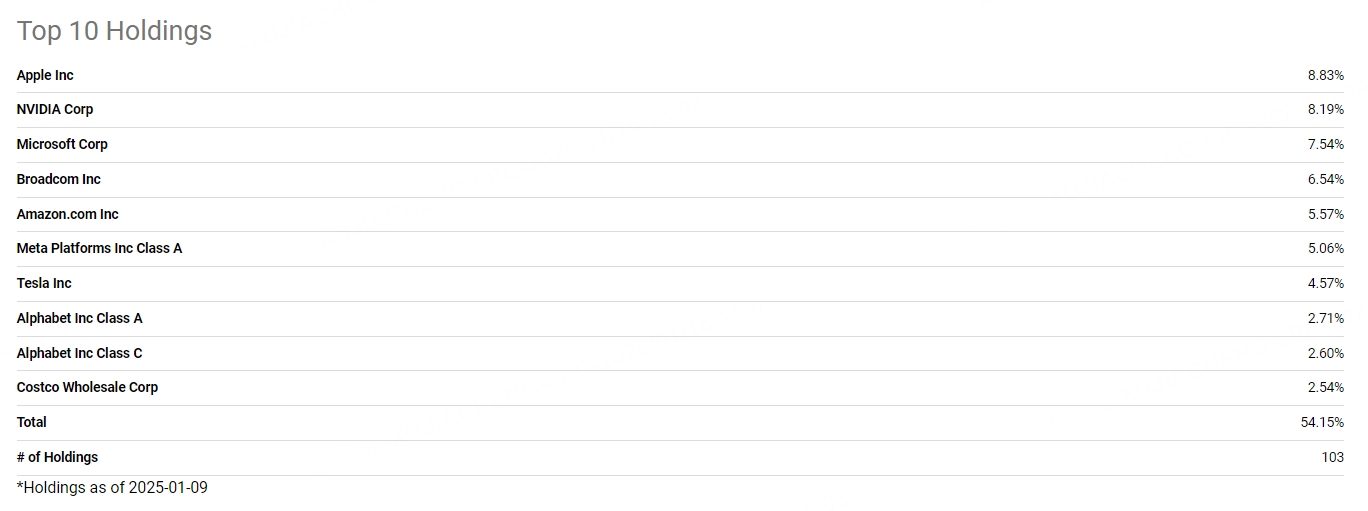Click the Apple Inc holding name
The width and height of the screenshot is (1368, 511).
[45, 75]
